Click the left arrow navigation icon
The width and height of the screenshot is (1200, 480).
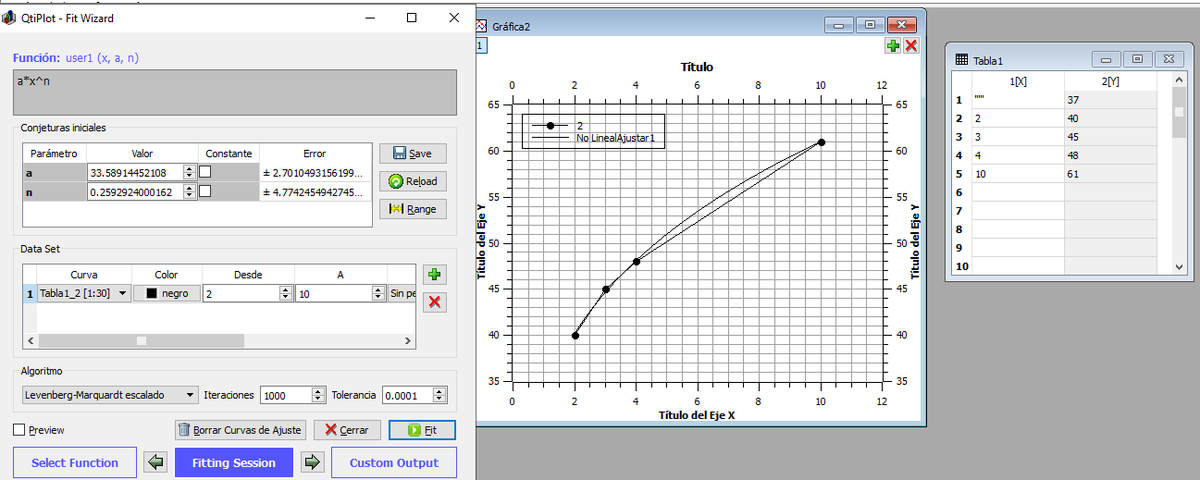[x=155, y=463]
